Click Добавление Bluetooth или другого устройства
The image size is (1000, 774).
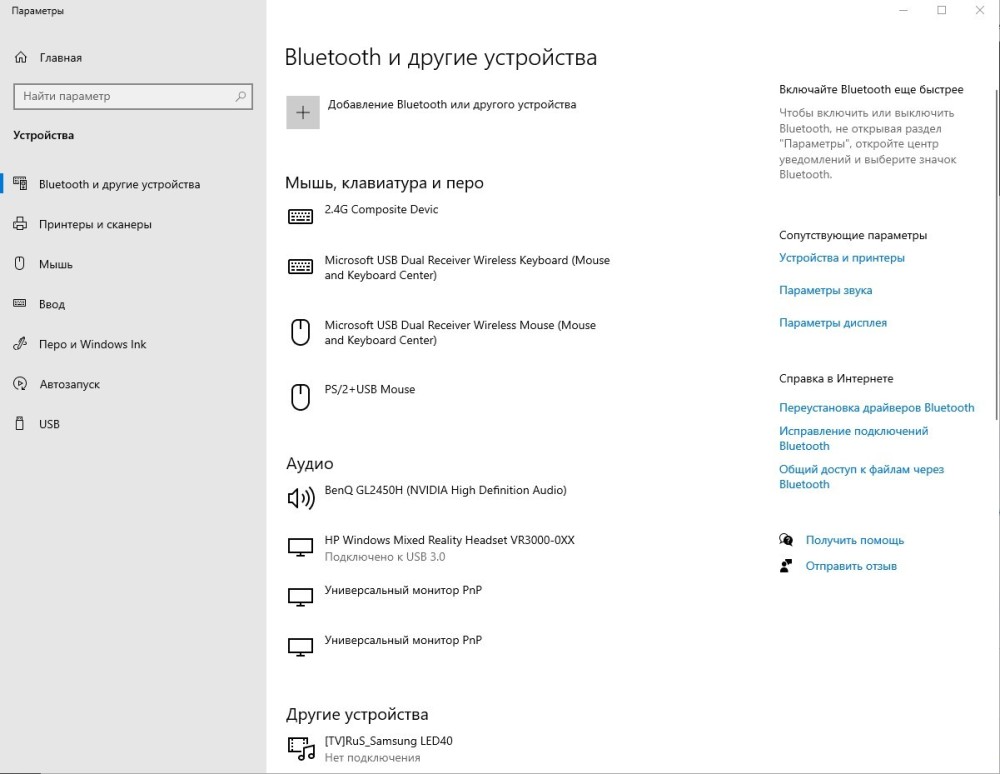pos(452,105)
